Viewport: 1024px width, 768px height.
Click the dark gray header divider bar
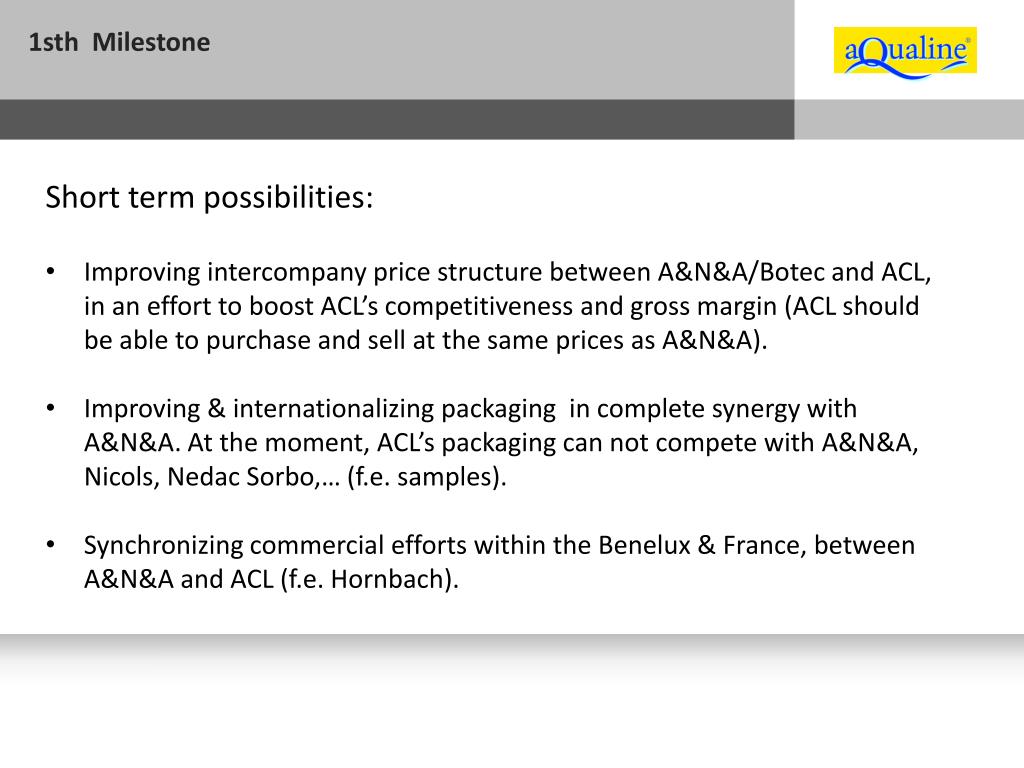click(x=397, y=120)
